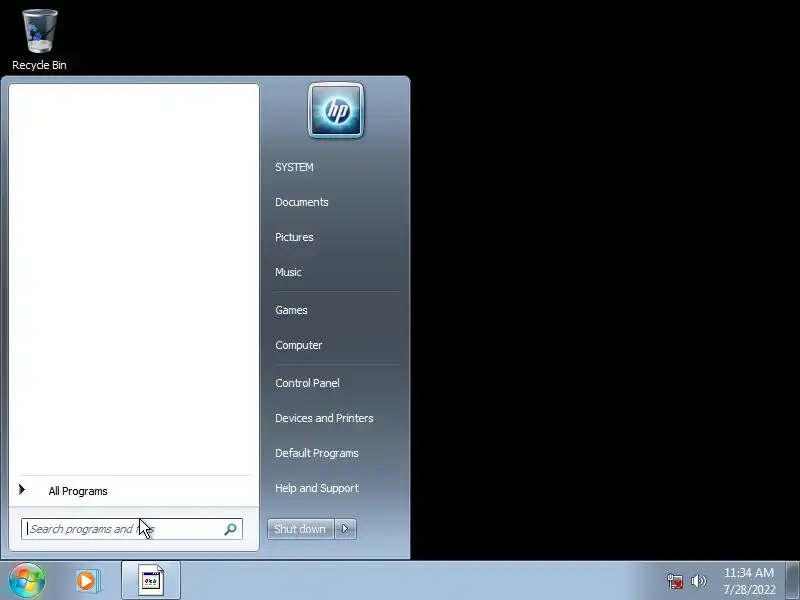
Task: Open the running program taskbar icon
Action: (x=151, y=581)
